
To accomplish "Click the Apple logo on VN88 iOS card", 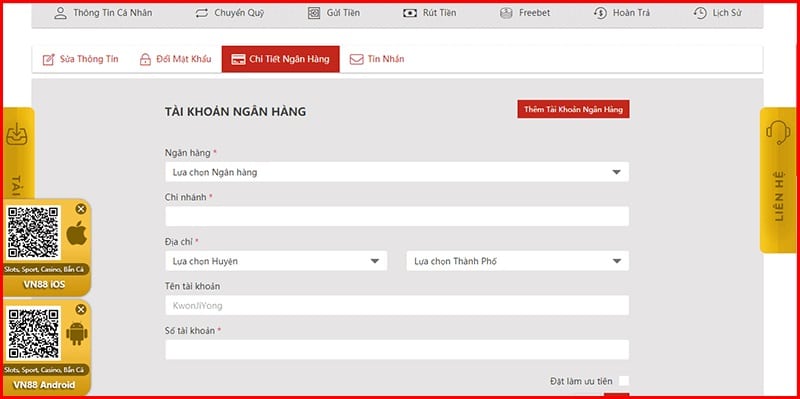I will pos(77,234).
